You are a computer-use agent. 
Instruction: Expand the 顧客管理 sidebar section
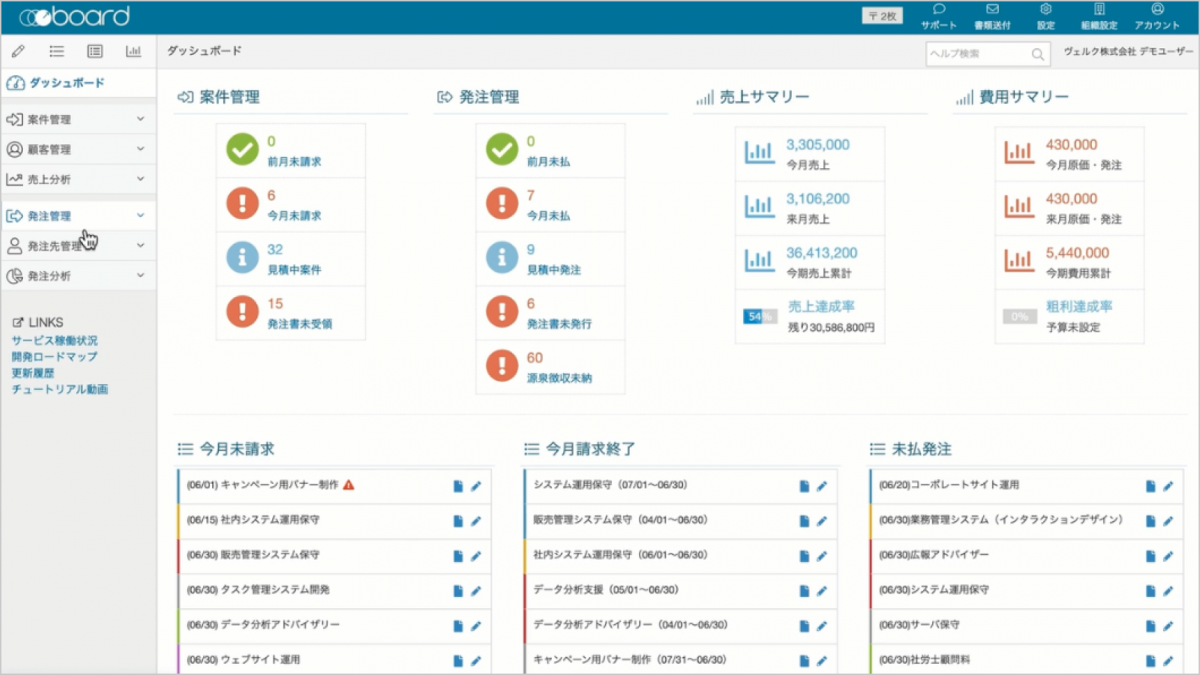[x=78, y=149]
